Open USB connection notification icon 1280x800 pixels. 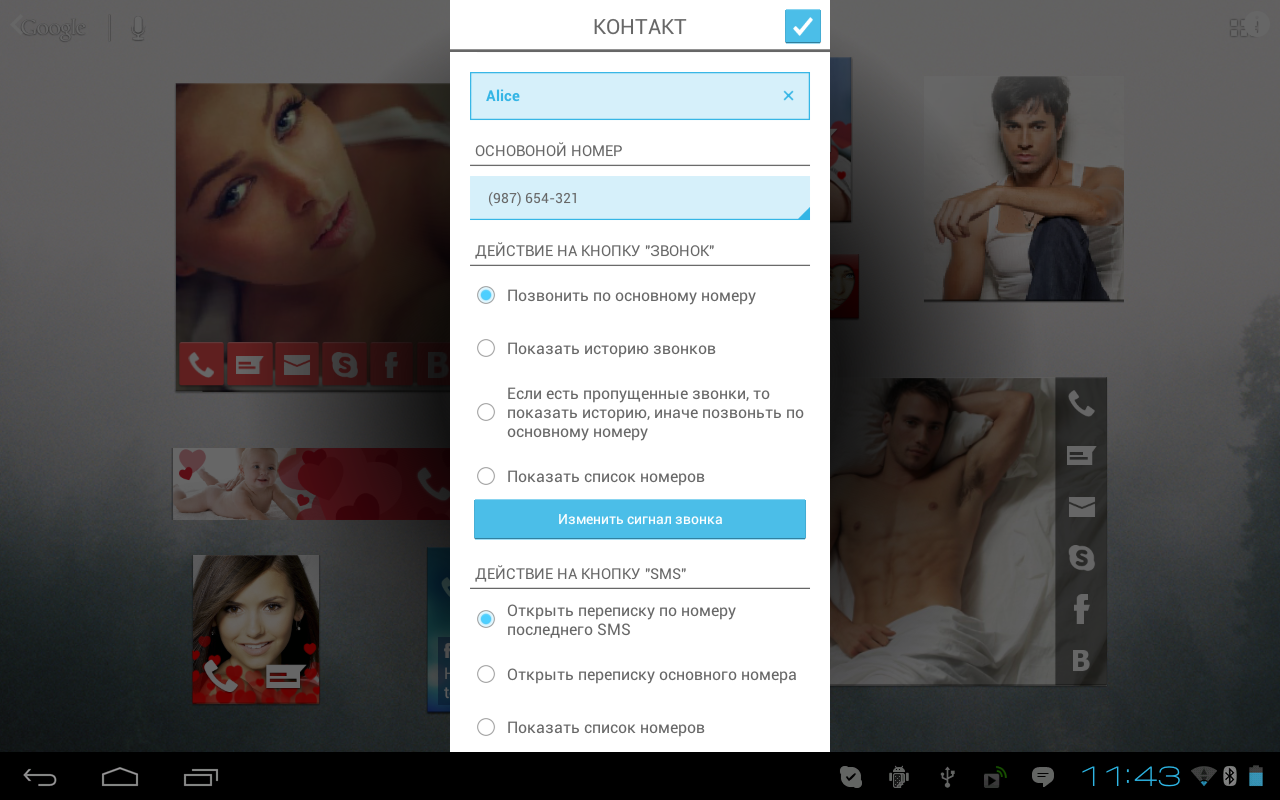click(x=947, y=777)
